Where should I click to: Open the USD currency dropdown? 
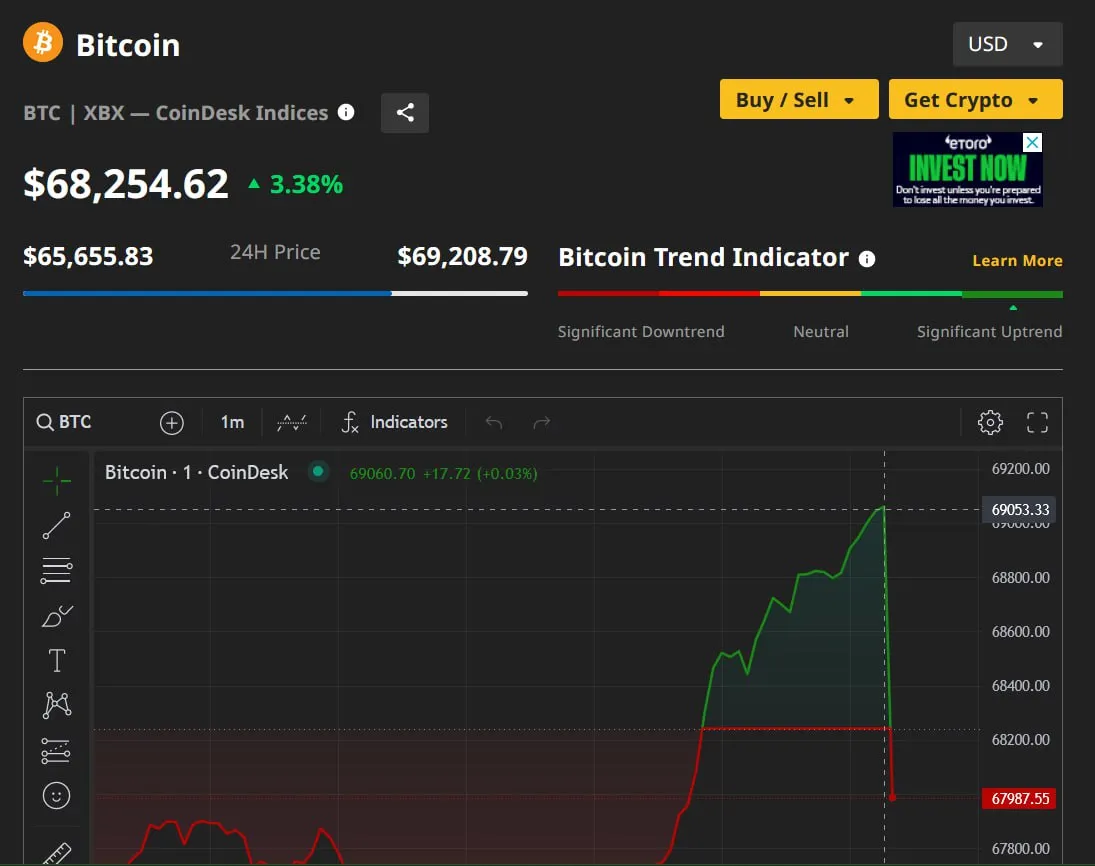pos(1007,44)
